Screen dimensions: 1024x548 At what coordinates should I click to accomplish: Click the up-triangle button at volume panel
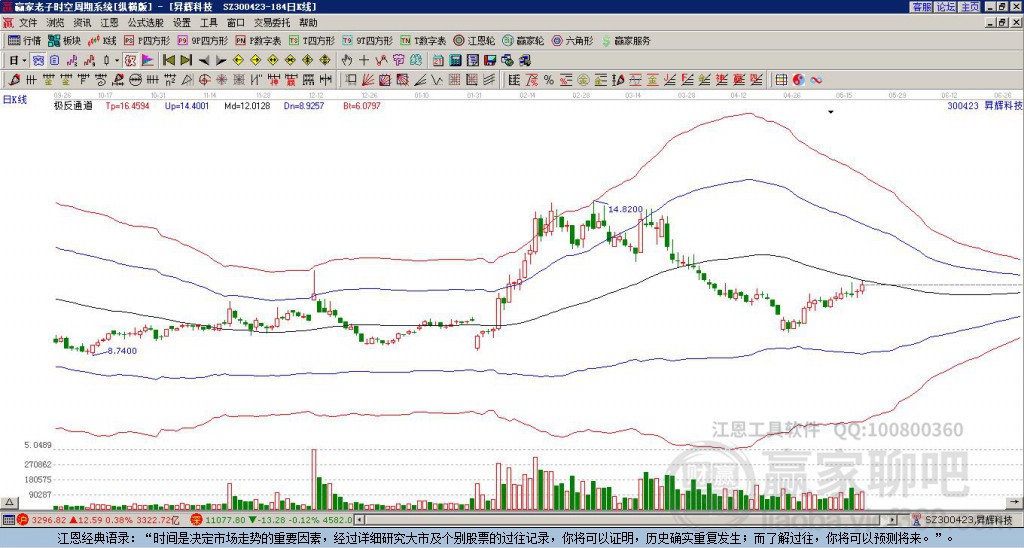coord(9,502)
